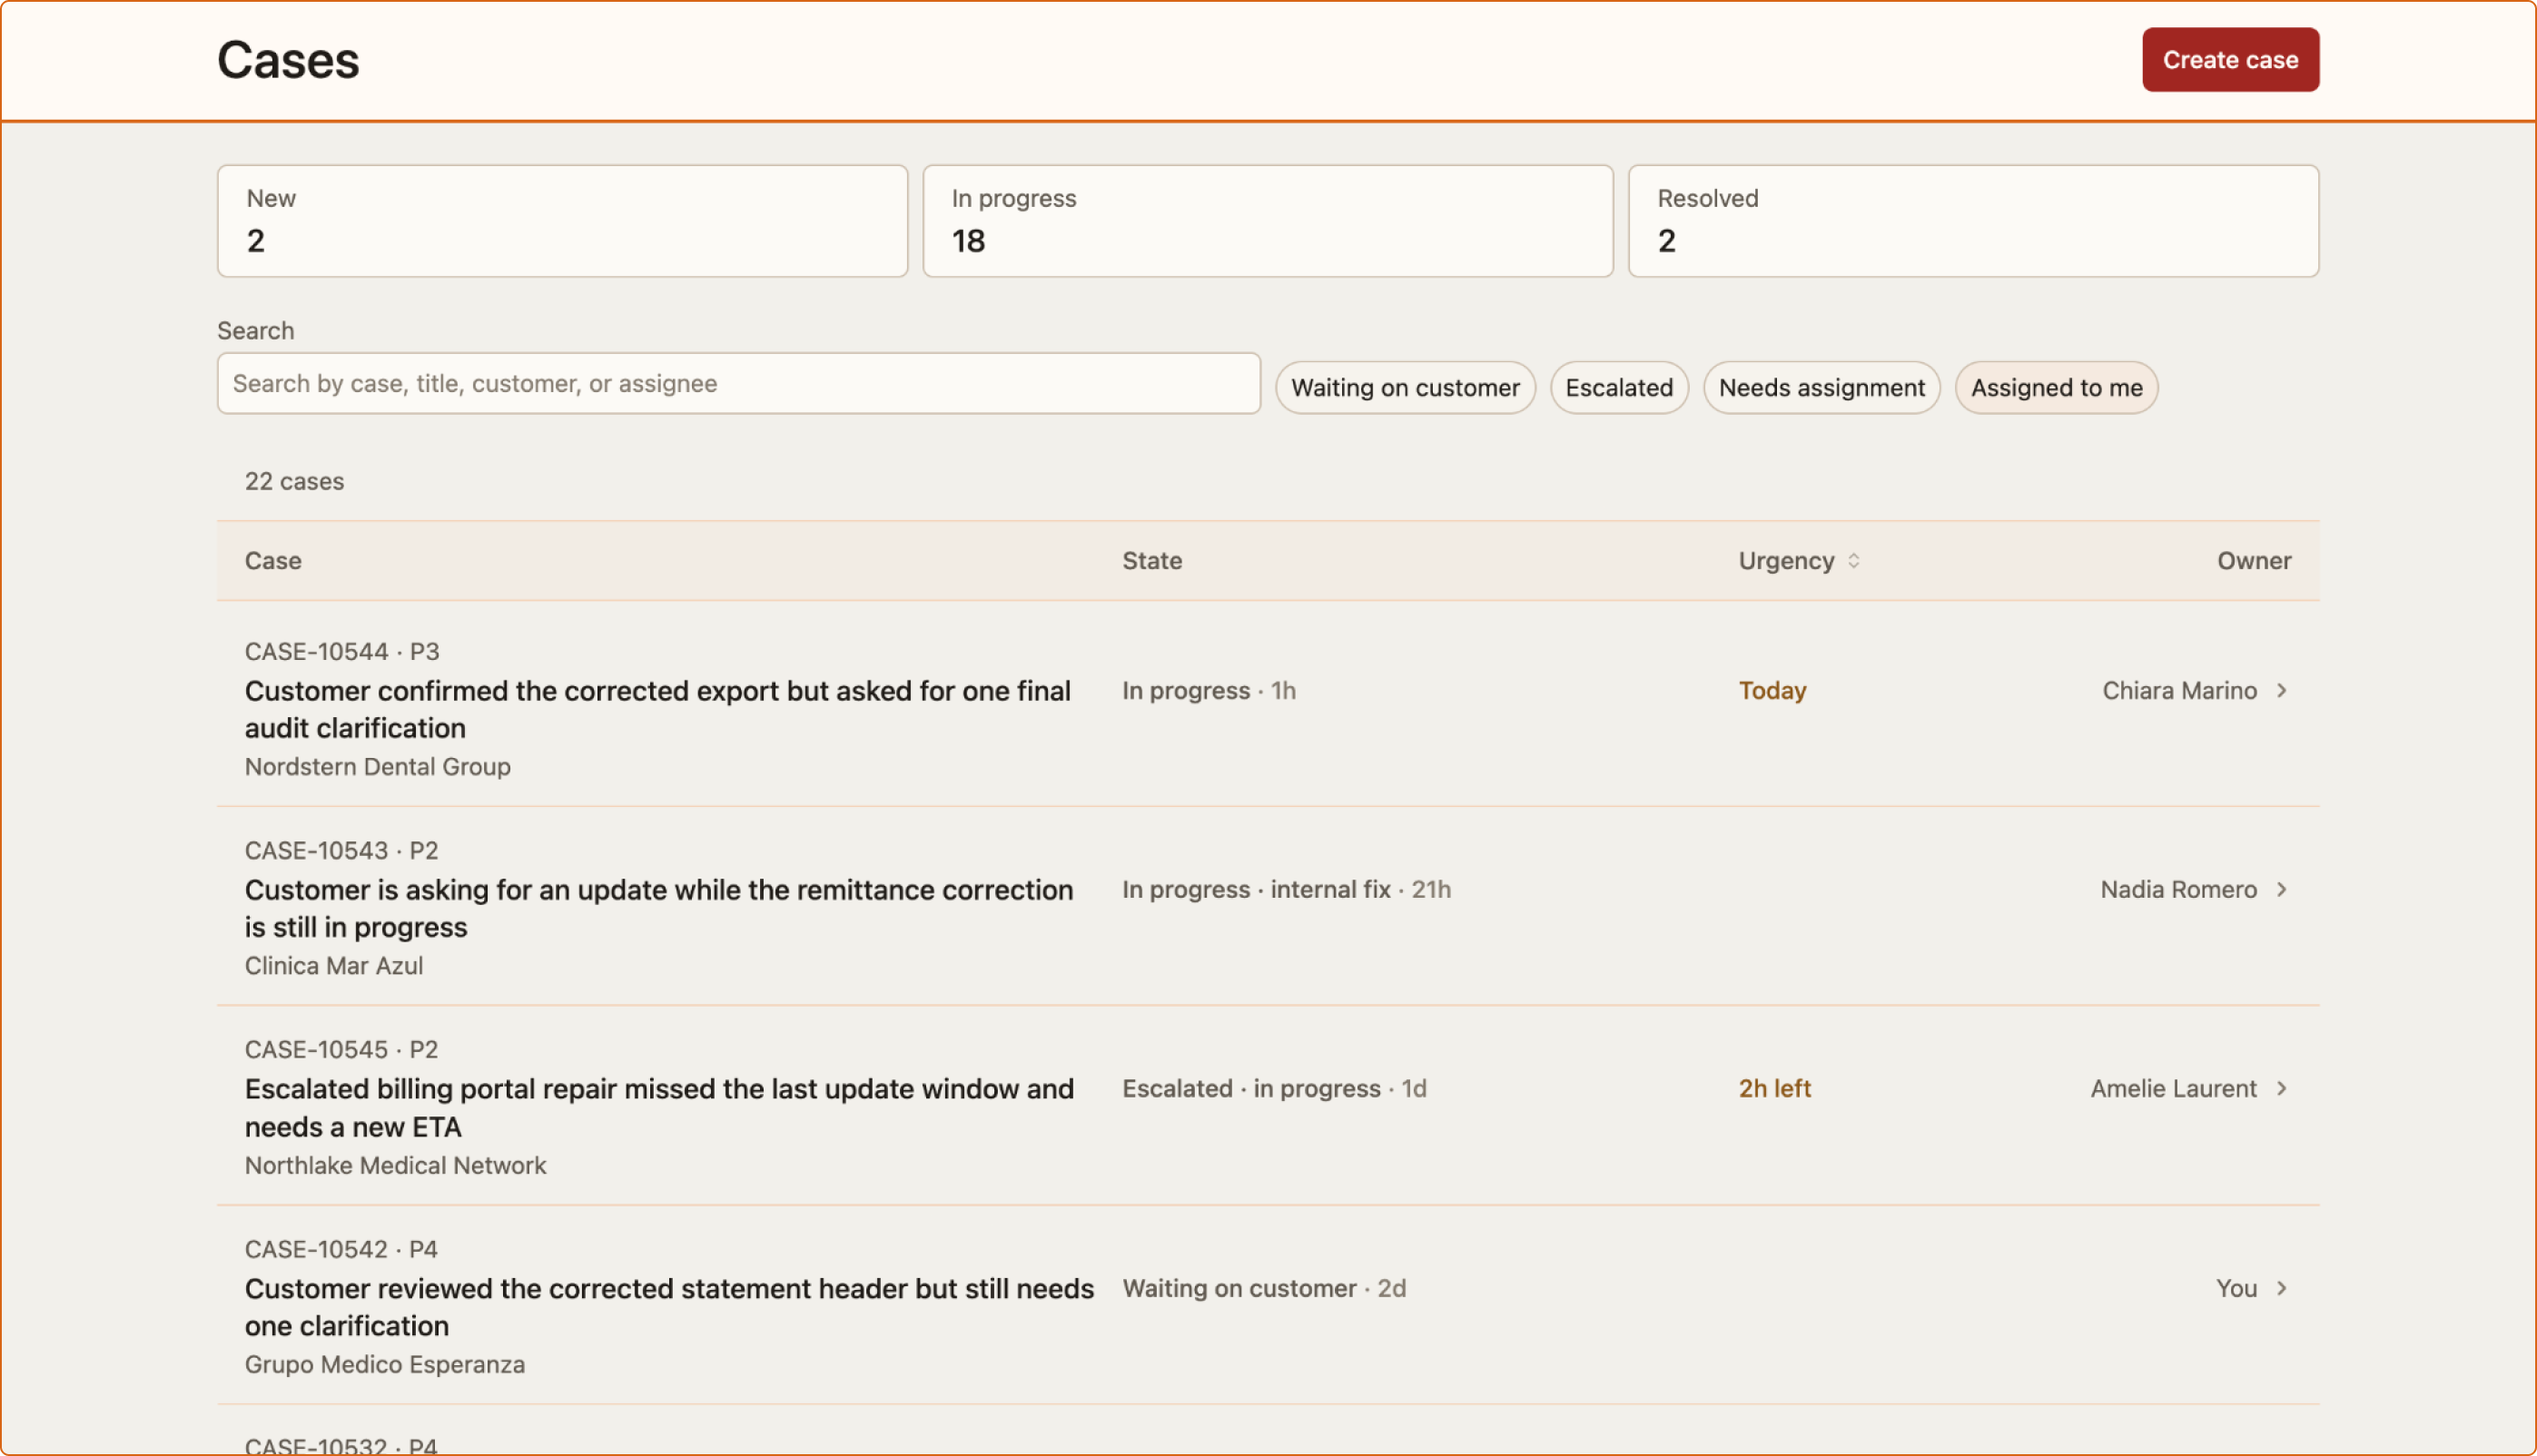Toggle the Waiting on customer filter
This screenshot has width=2537, height=1456.
[x=1404, y=388]
